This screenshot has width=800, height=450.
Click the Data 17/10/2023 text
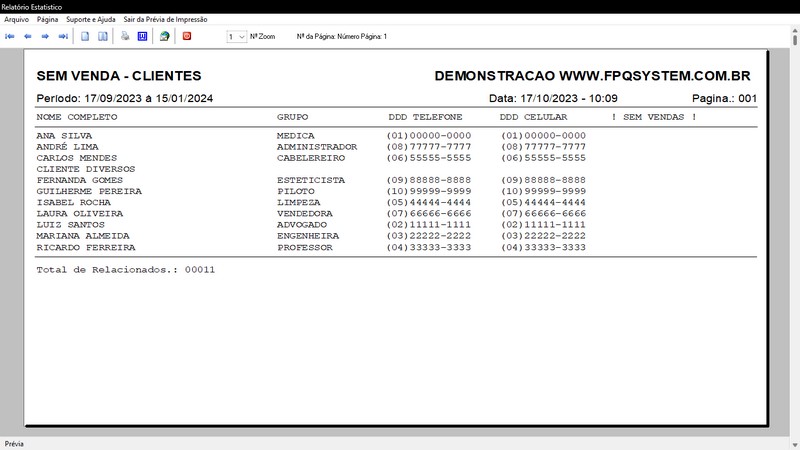[553, 98]
